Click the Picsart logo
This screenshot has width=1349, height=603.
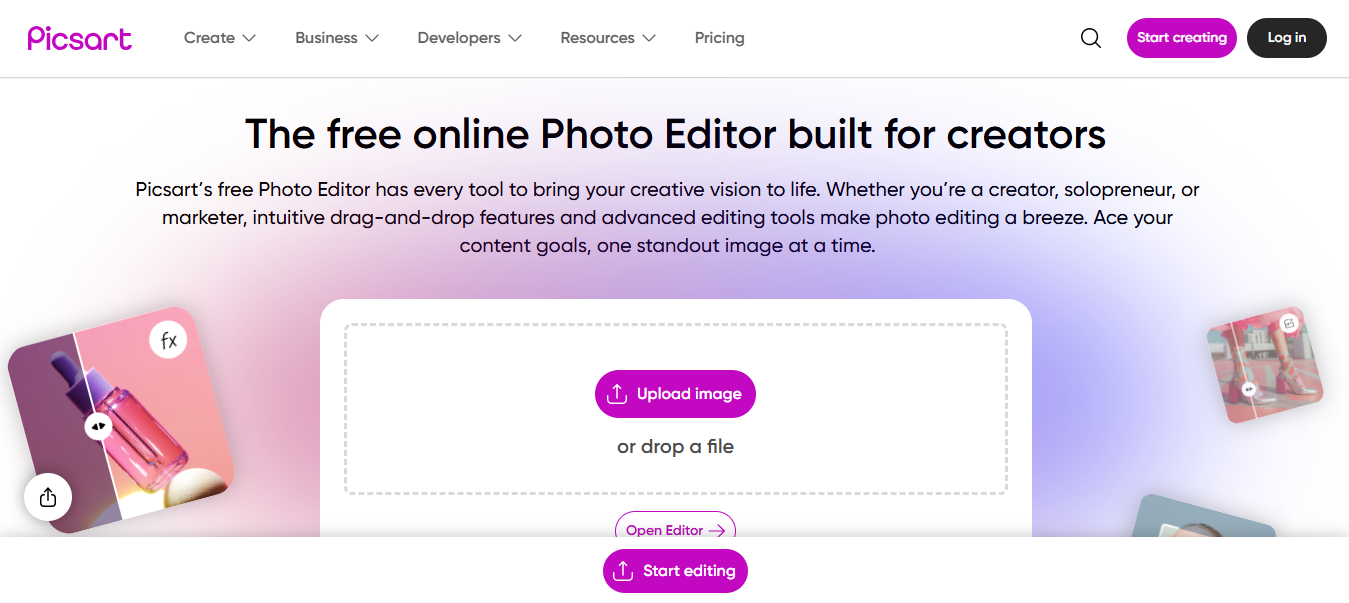pos(79,37)
